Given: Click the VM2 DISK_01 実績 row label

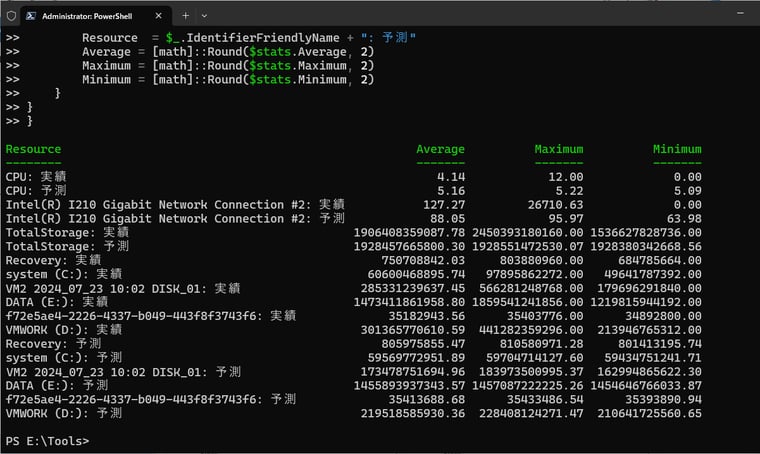Looking at the screenshot, I should 123,289.
